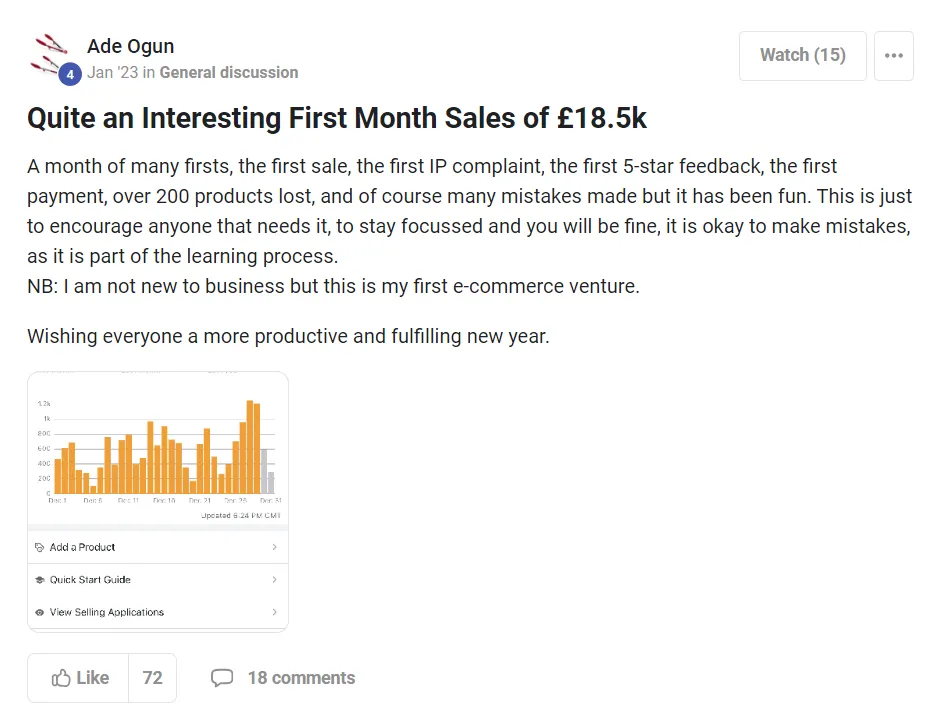Click Ade Ogun's profile avatar
943x718 pixels.
[x=50, y=54]
